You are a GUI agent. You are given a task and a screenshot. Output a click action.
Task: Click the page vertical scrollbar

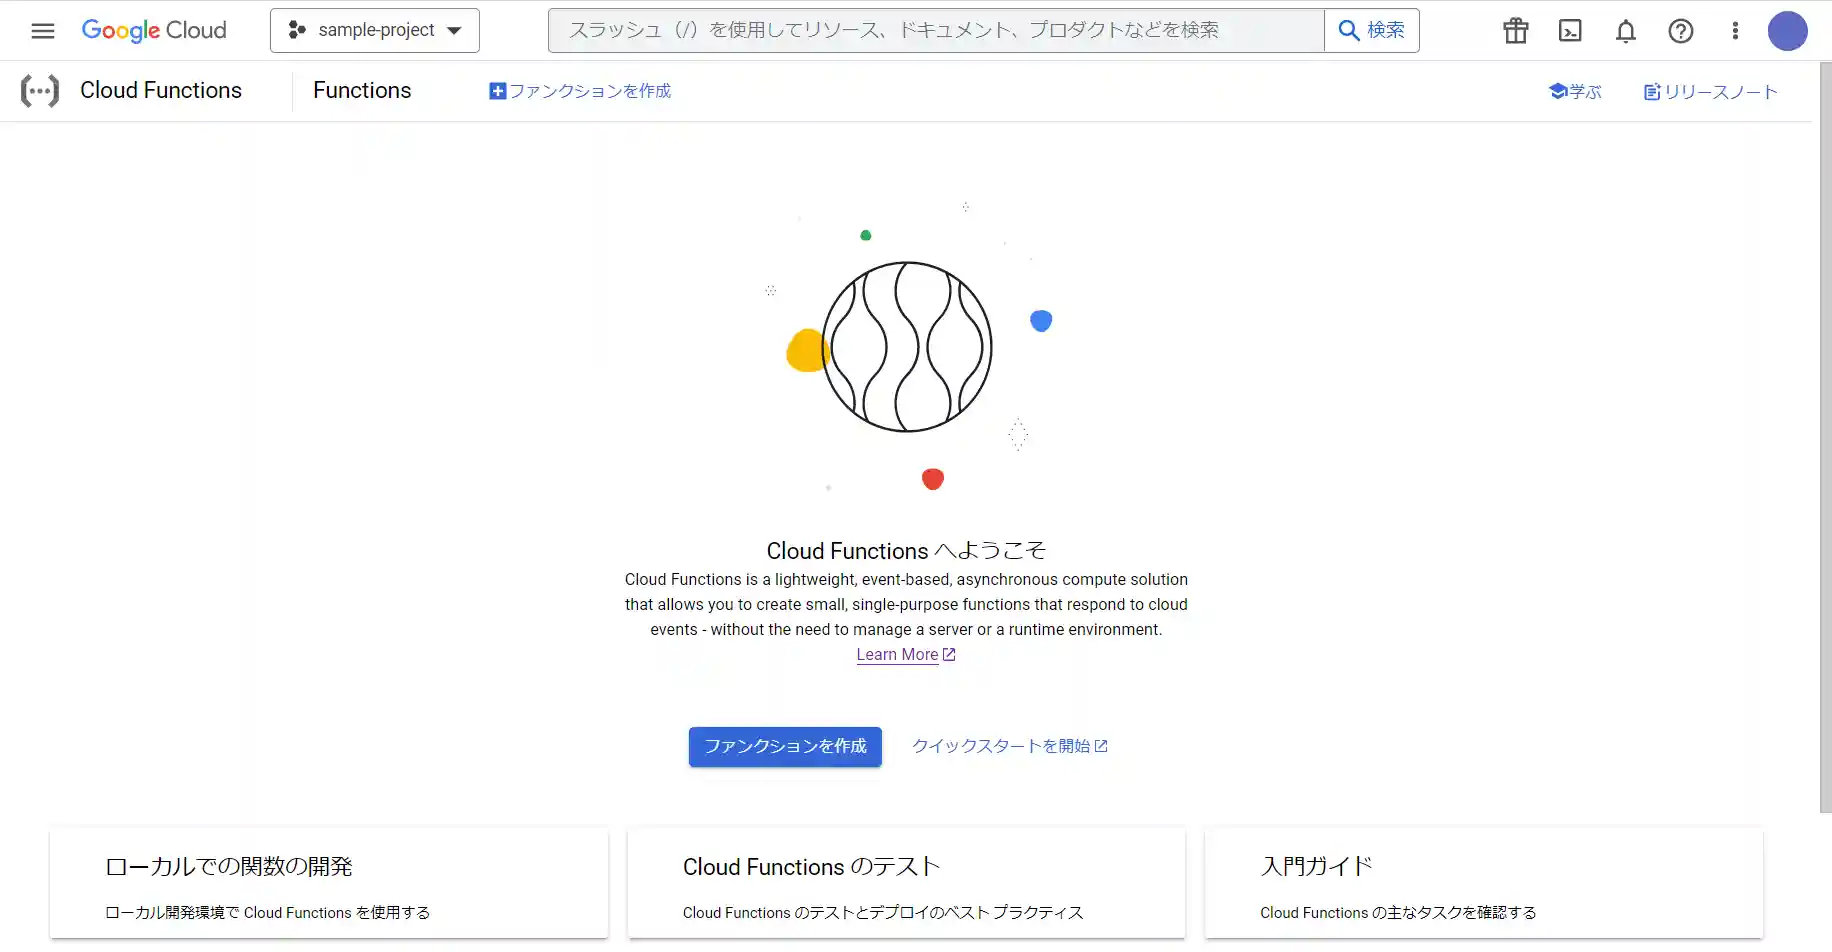click(x=1825, y=437)
